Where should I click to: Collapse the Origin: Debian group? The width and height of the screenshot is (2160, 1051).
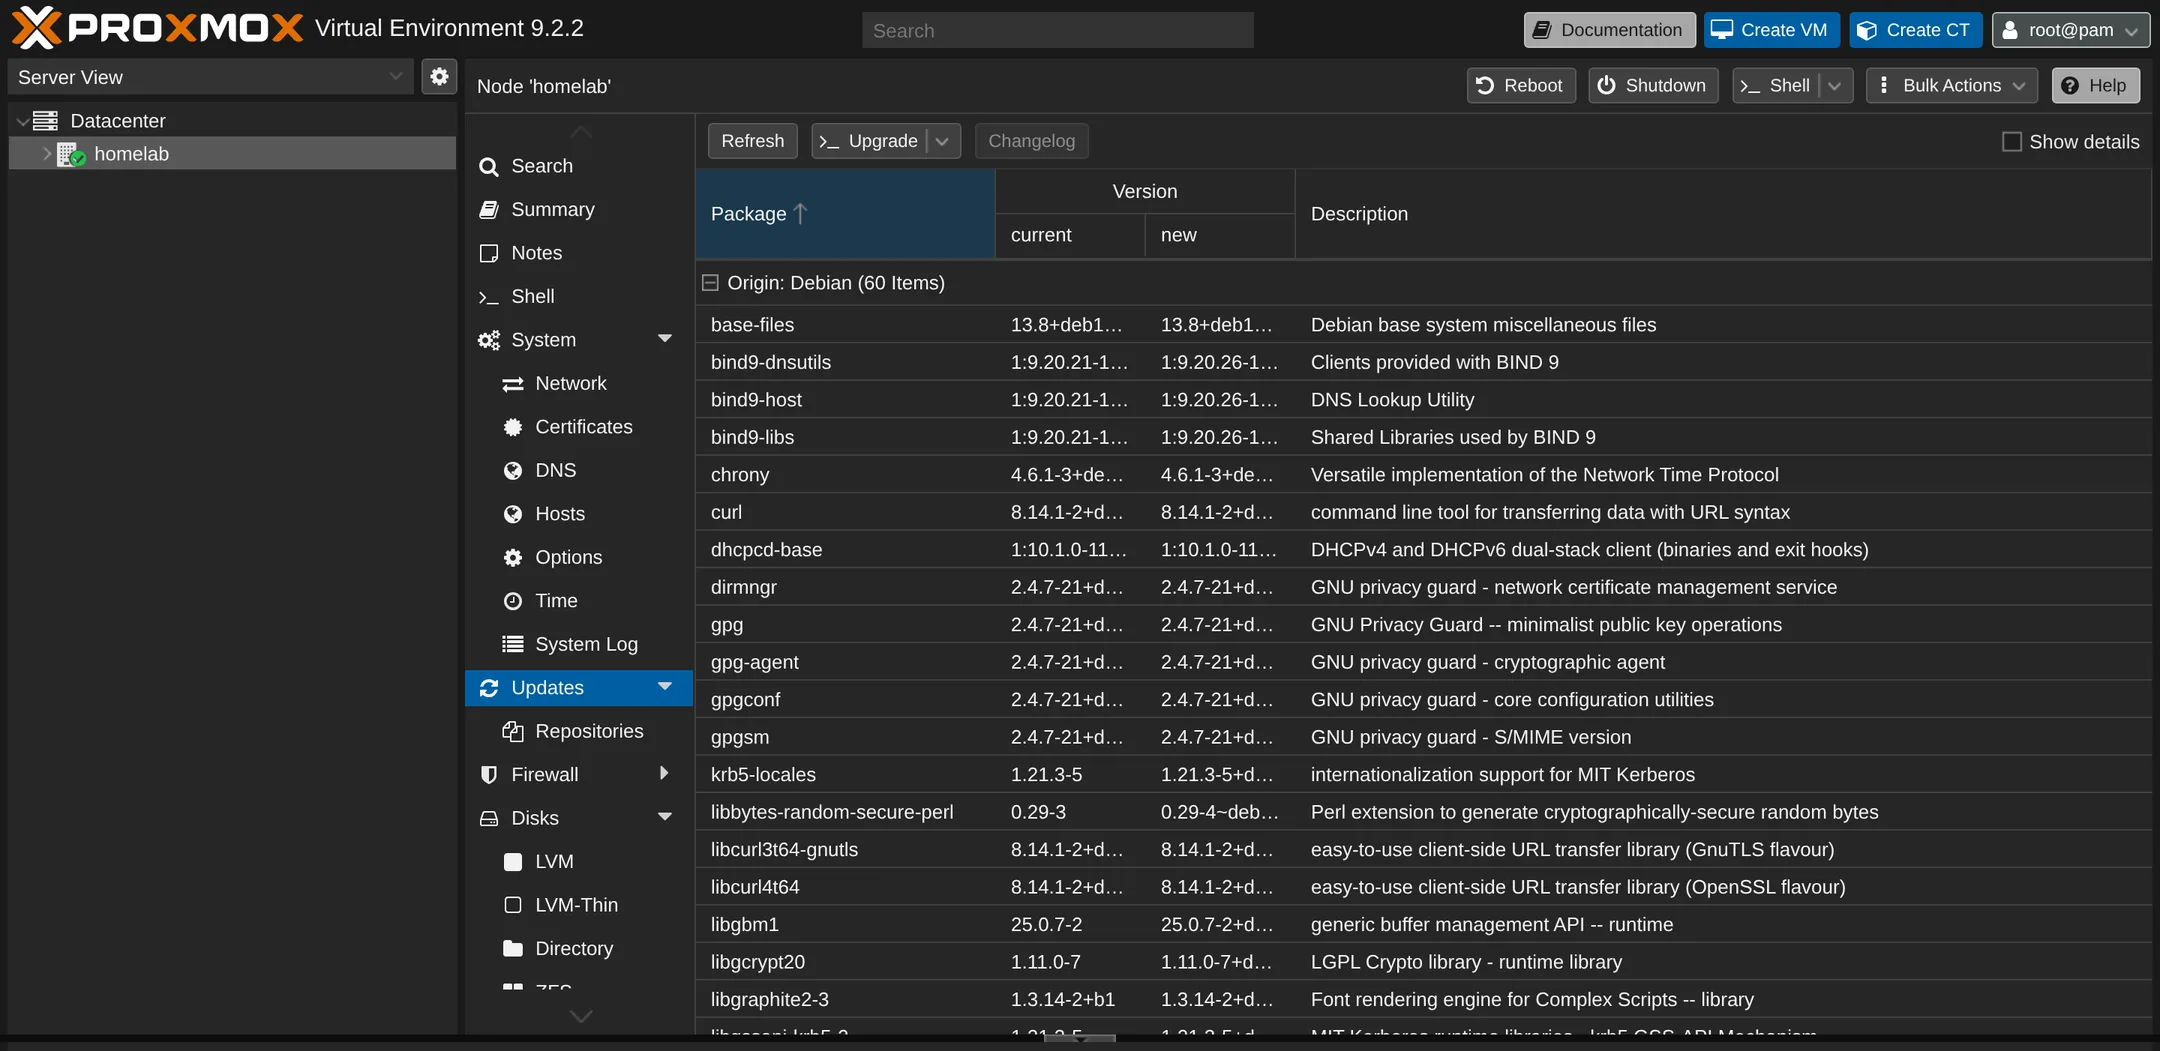point(710,283)
